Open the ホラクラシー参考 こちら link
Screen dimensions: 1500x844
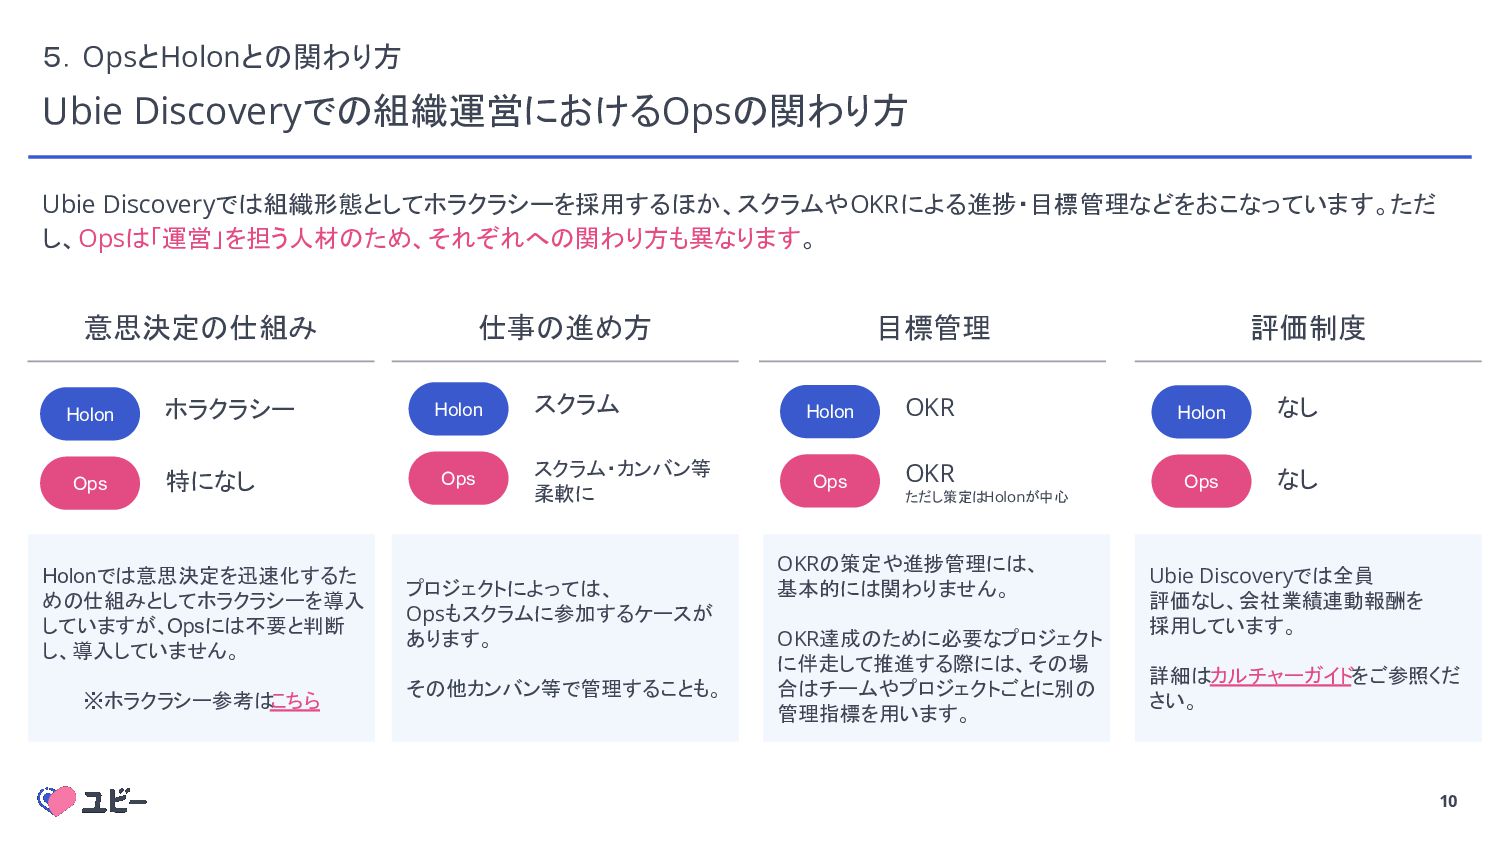pos(295,701)
